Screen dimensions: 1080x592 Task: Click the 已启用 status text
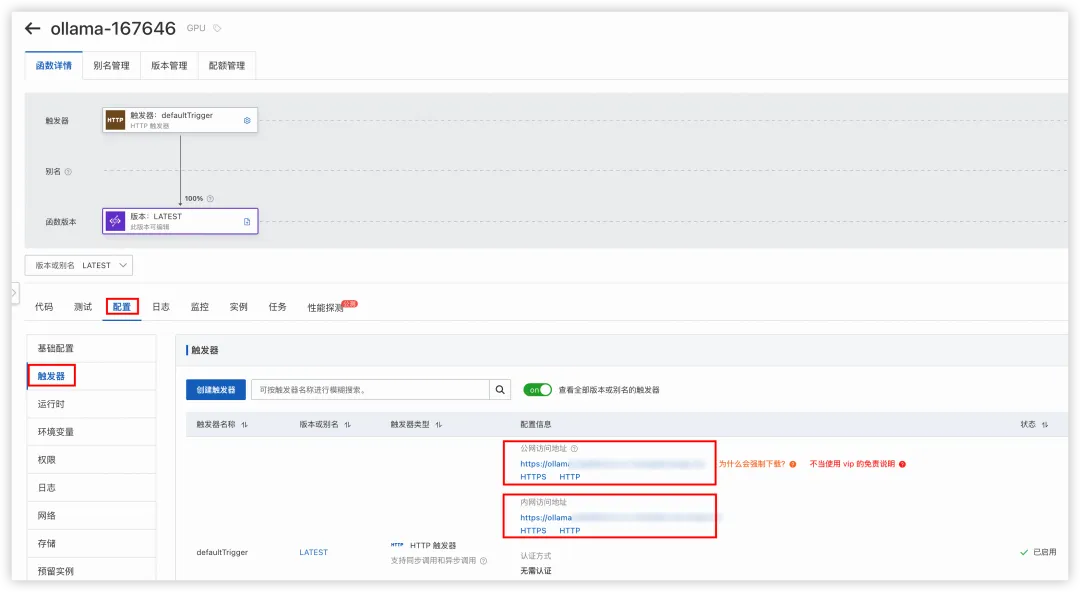pyautogui.click(x=1044, y=552)
